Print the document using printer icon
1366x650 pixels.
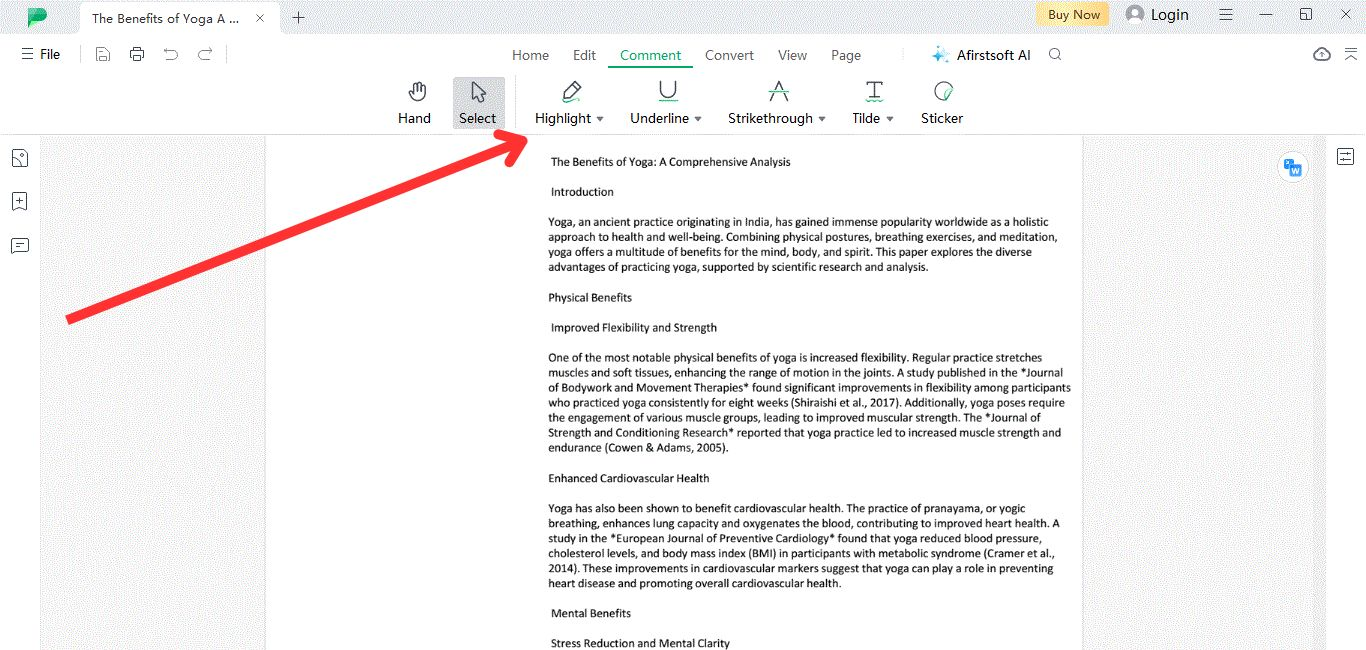coord(137,55)
